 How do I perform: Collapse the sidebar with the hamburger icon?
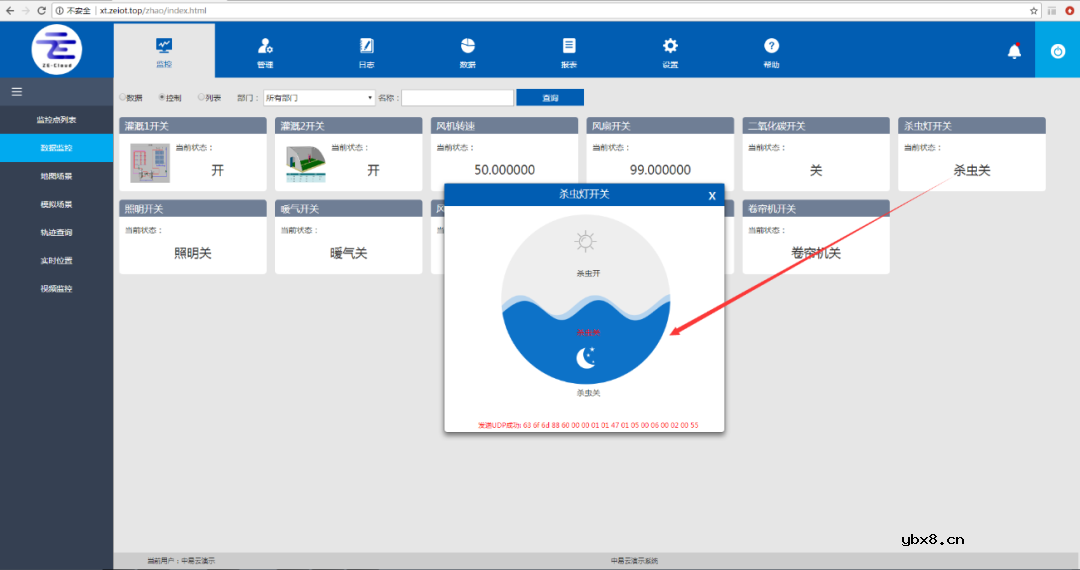[17, 92]
